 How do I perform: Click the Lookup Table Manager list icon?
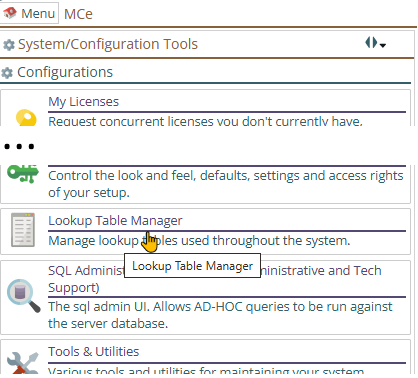[23, 230]
